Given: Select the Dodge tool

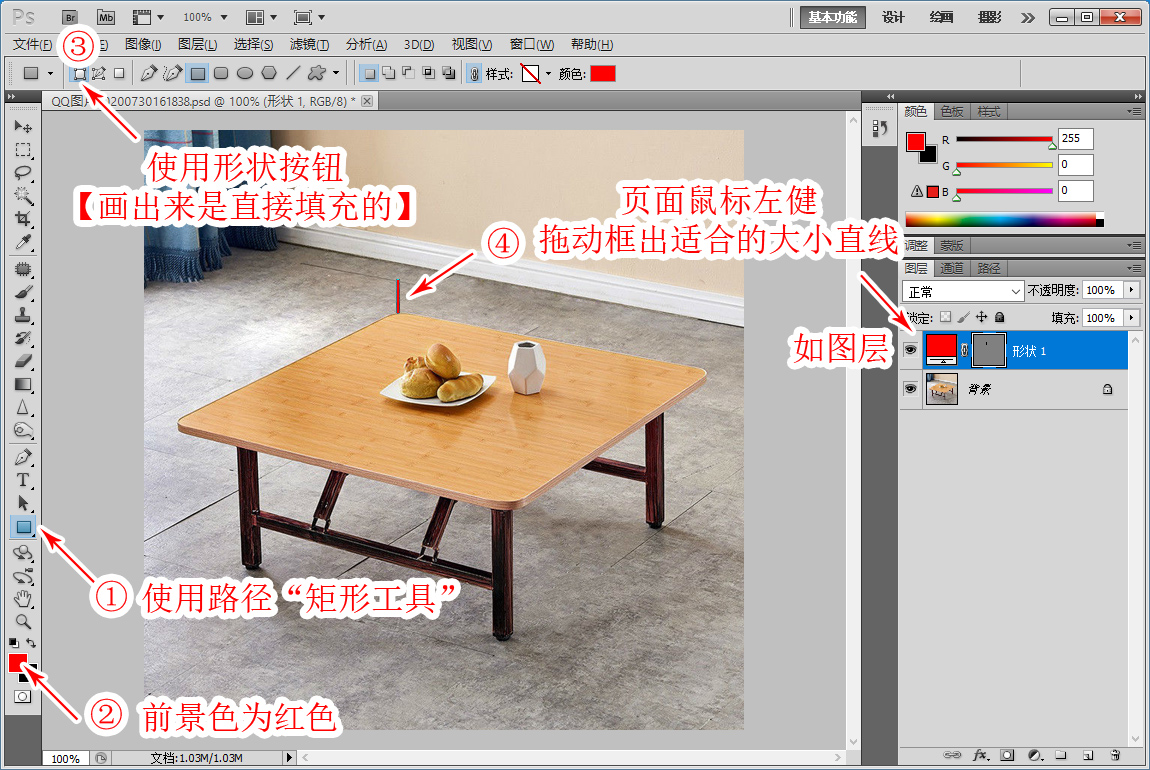Looking at the screenshot, I should click(23, 430).
